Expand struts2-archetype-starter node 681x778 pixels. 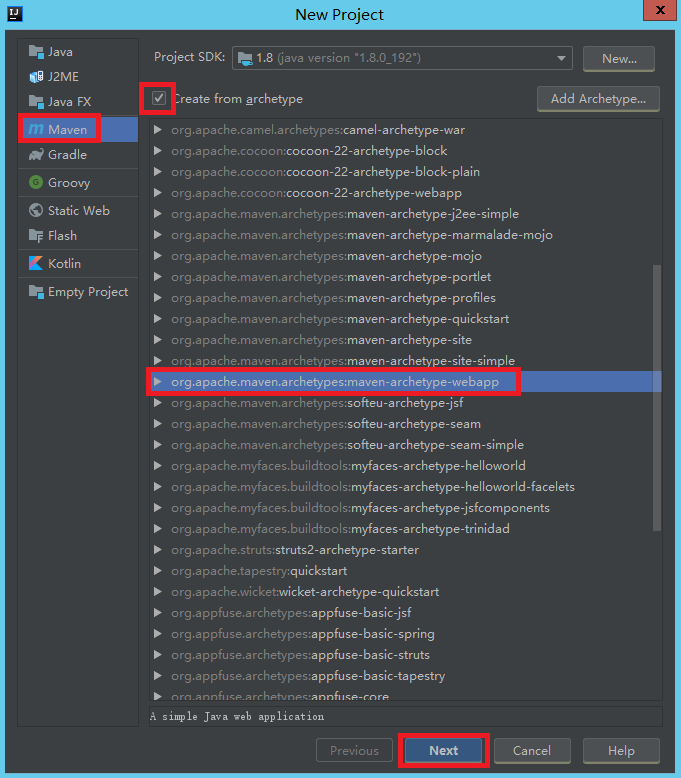tap(158, 550)
